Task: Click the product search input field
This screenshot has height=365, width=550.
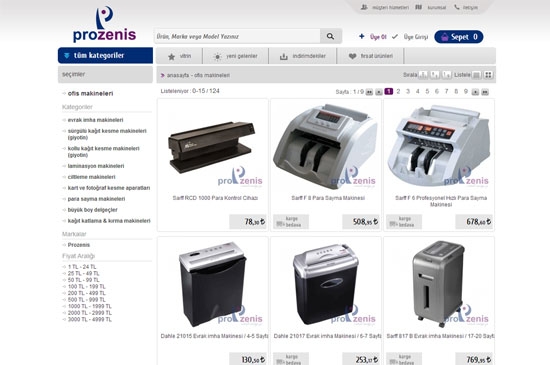Action: click(x=237, y=36)
